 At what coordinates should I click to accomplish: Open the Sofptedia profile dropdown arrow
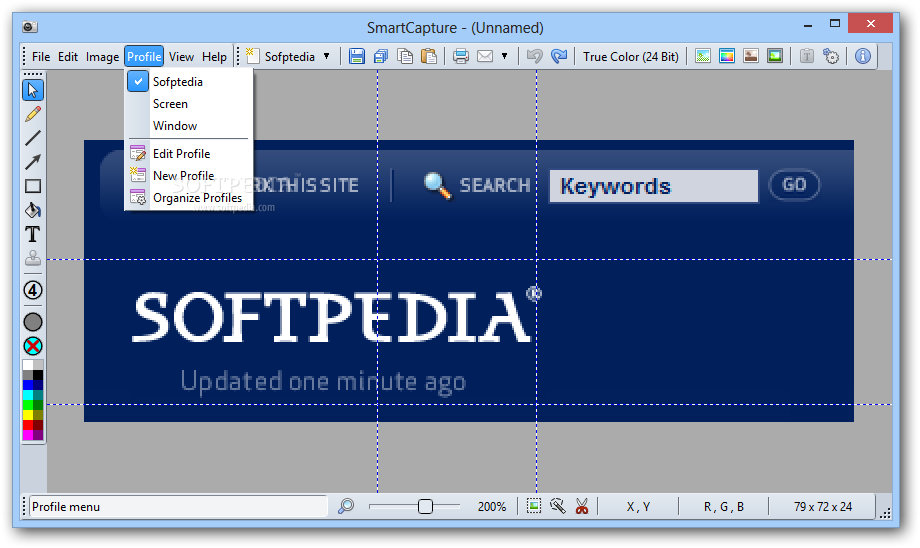click(x=326, y=56)
